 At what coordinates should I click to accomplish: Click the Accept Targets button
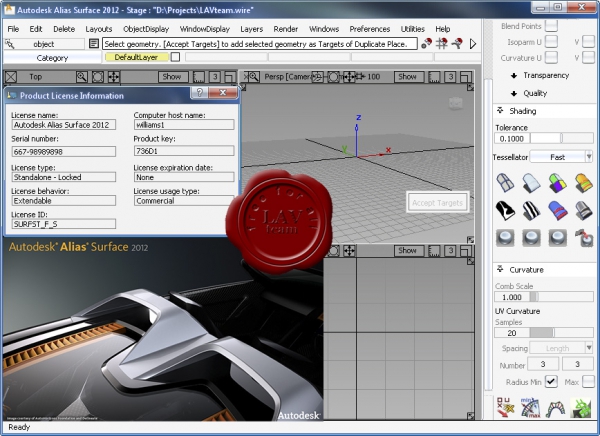pos(437,203)
